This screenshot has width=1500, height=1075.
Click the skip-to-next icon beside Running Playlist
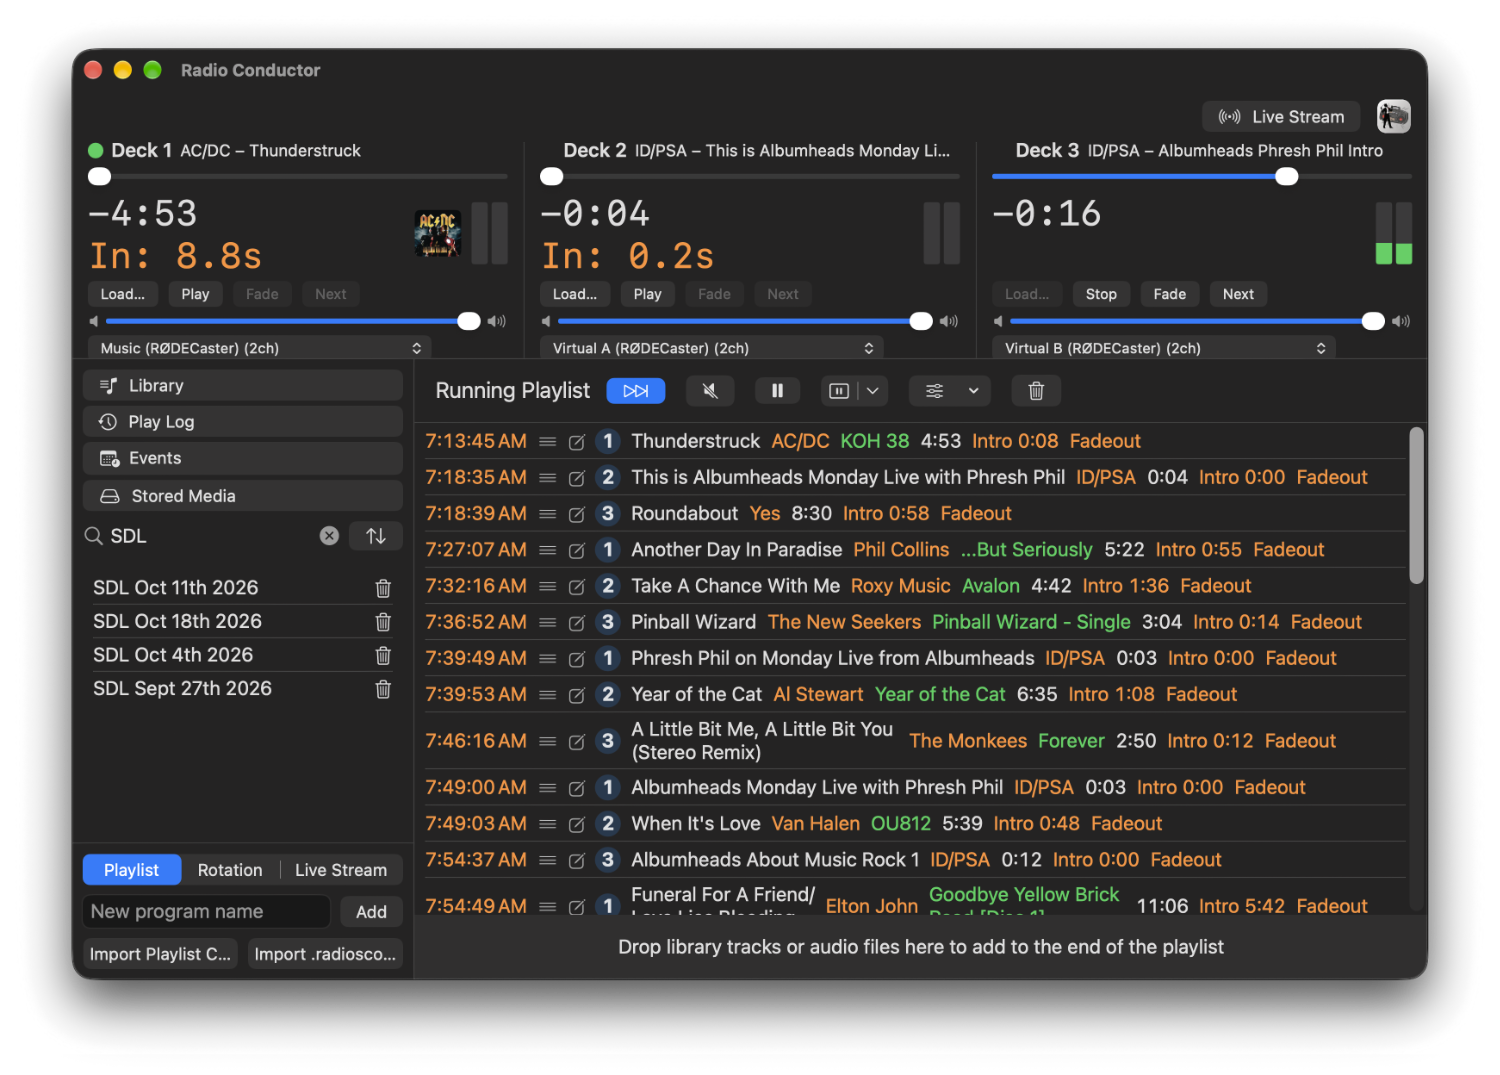point(636,391)
